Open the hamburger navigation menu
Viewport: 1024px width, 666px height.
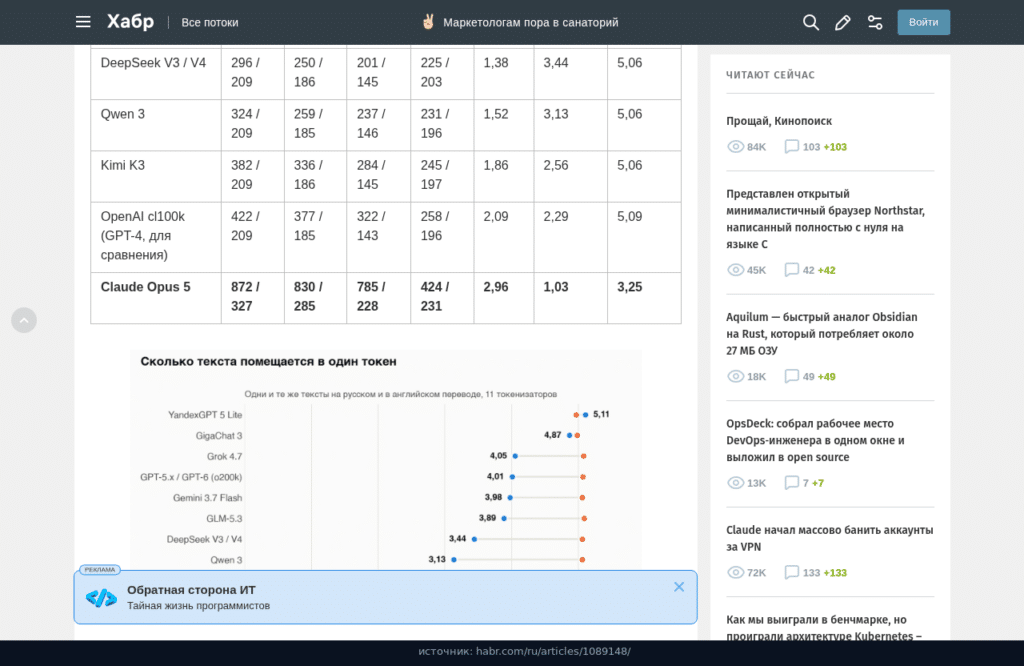click(x=83, y=22)
